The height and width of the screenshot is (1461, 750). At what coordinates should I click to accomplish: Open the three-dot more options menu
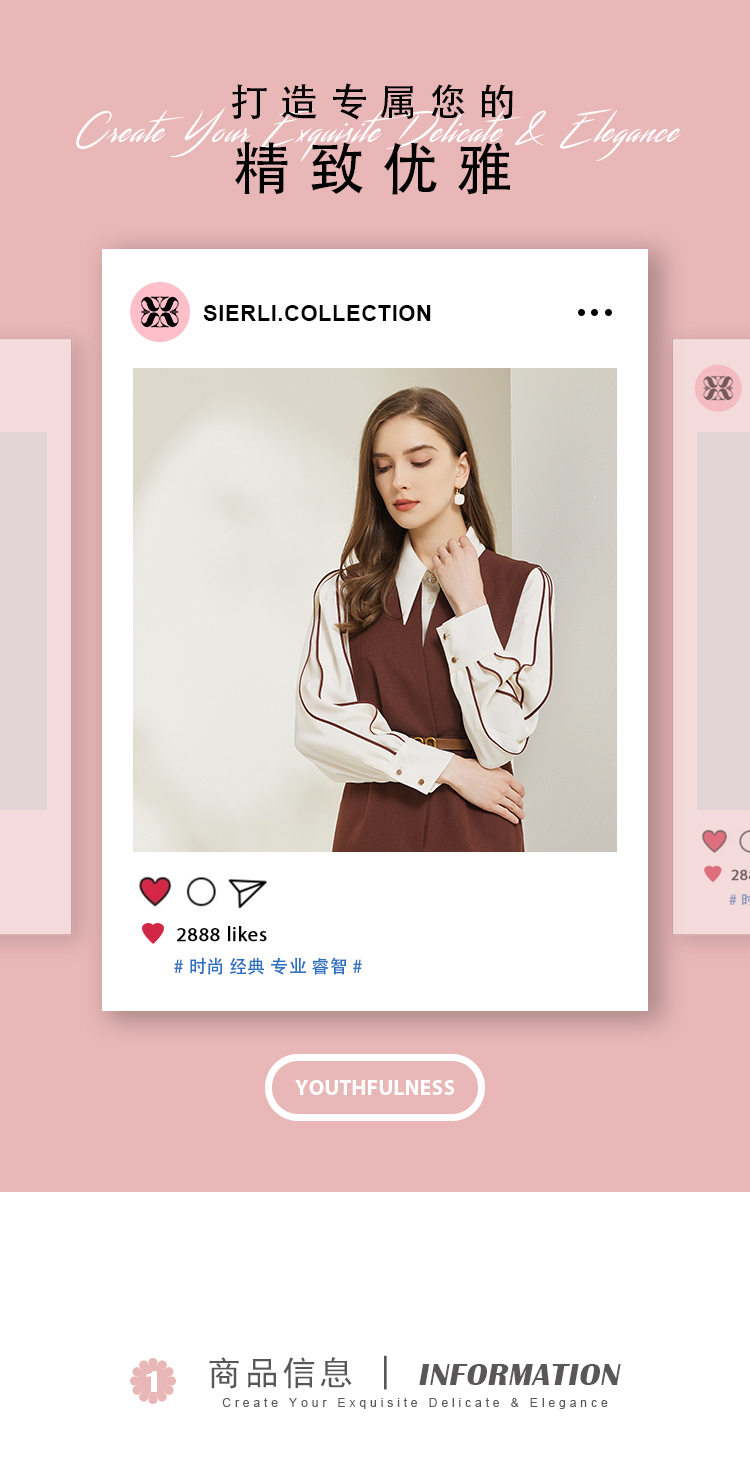(x=595, y=312)
